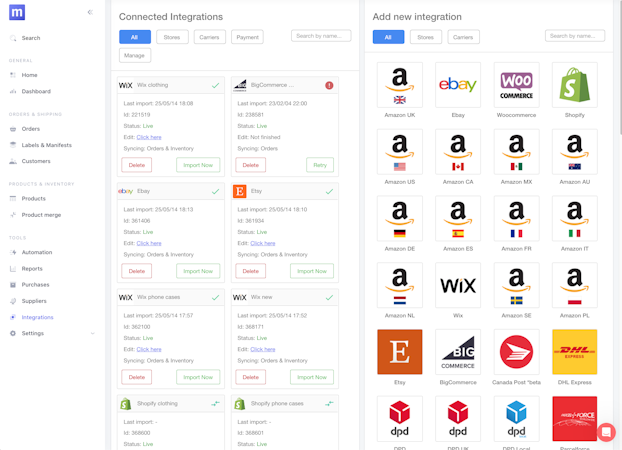Image resolution: width=622 pixels, height=450 pixels.
Task: Select the Shopify integration tile
Action: tap(574, 85)
